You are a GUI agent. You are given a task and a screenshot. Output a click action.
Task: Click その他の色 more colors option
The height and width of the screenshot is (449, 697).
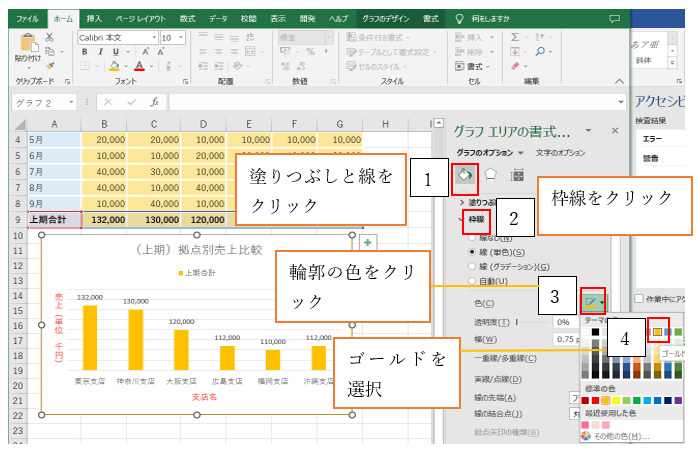626,435
